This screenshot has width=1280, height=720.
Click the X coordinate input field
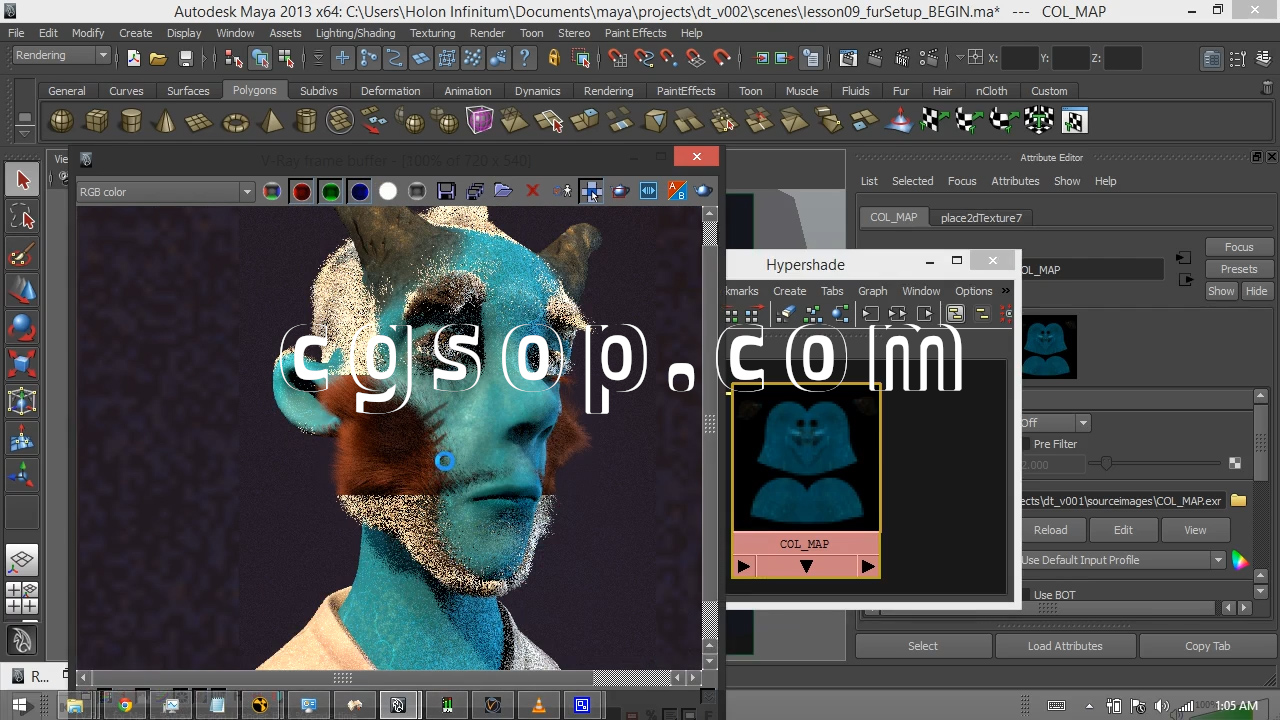1019,58
